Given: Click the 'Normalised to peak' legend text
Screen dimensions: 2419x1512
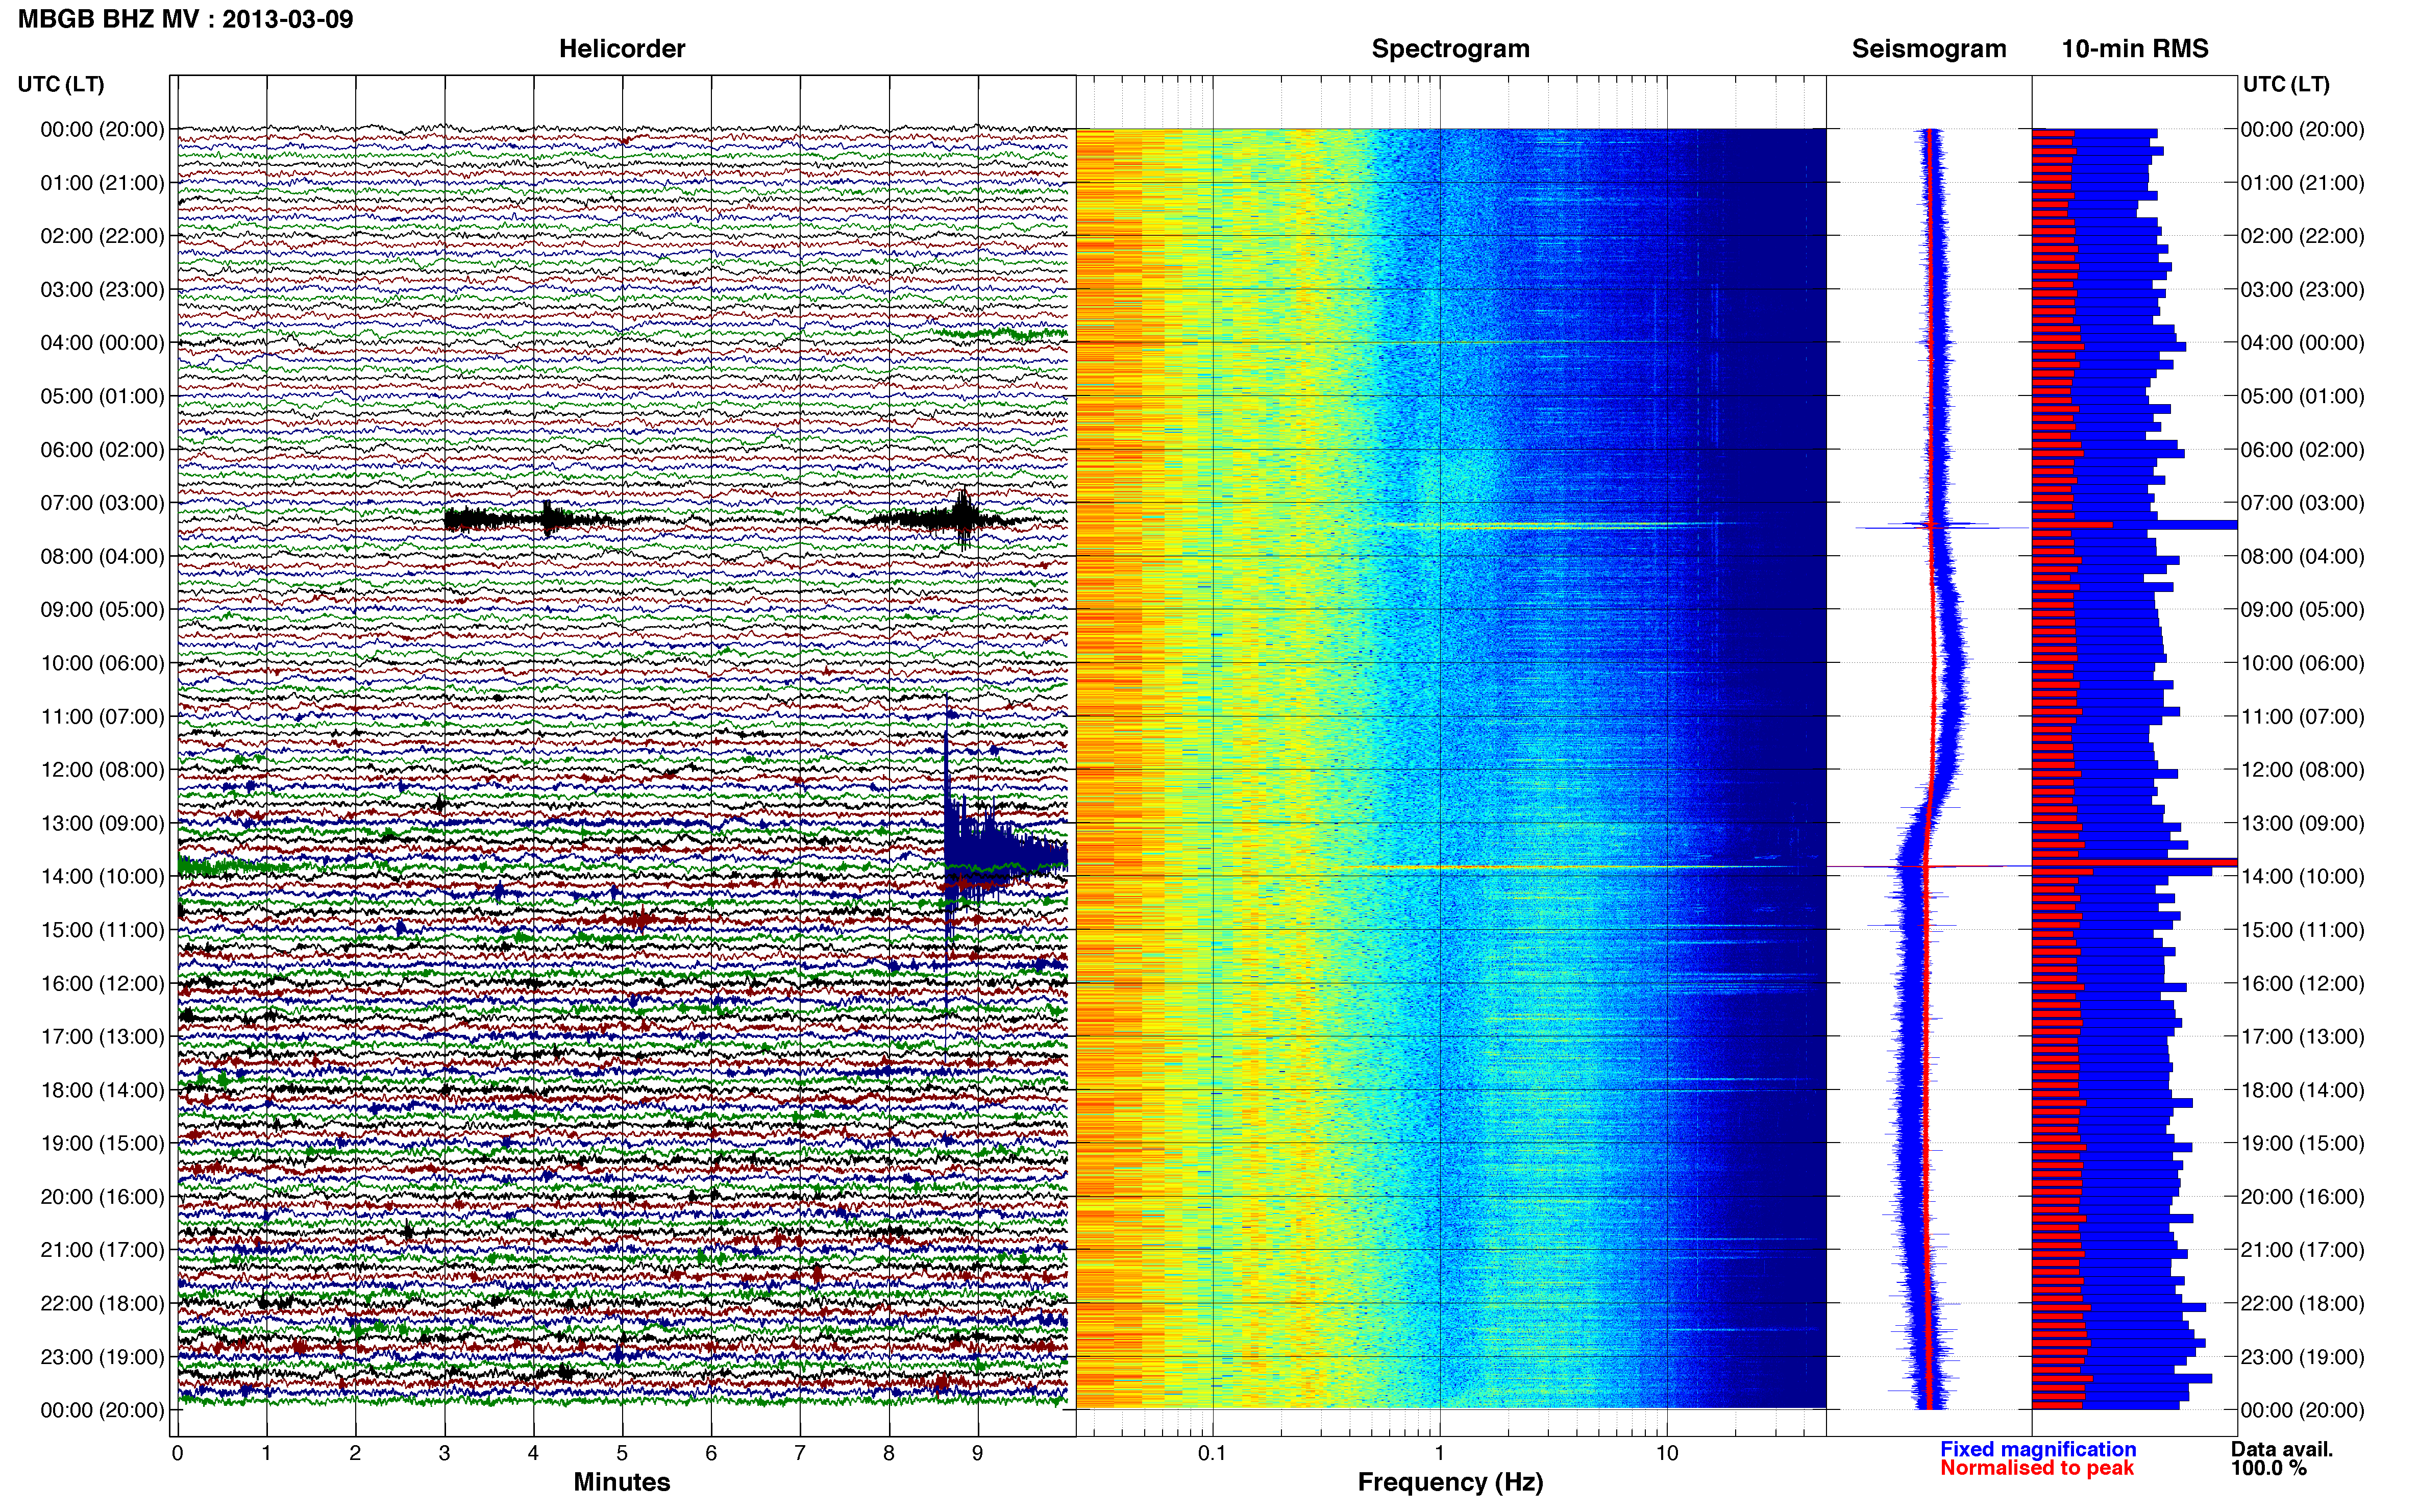Looking at the screenshot, I should click(x=2037, y=1468).
